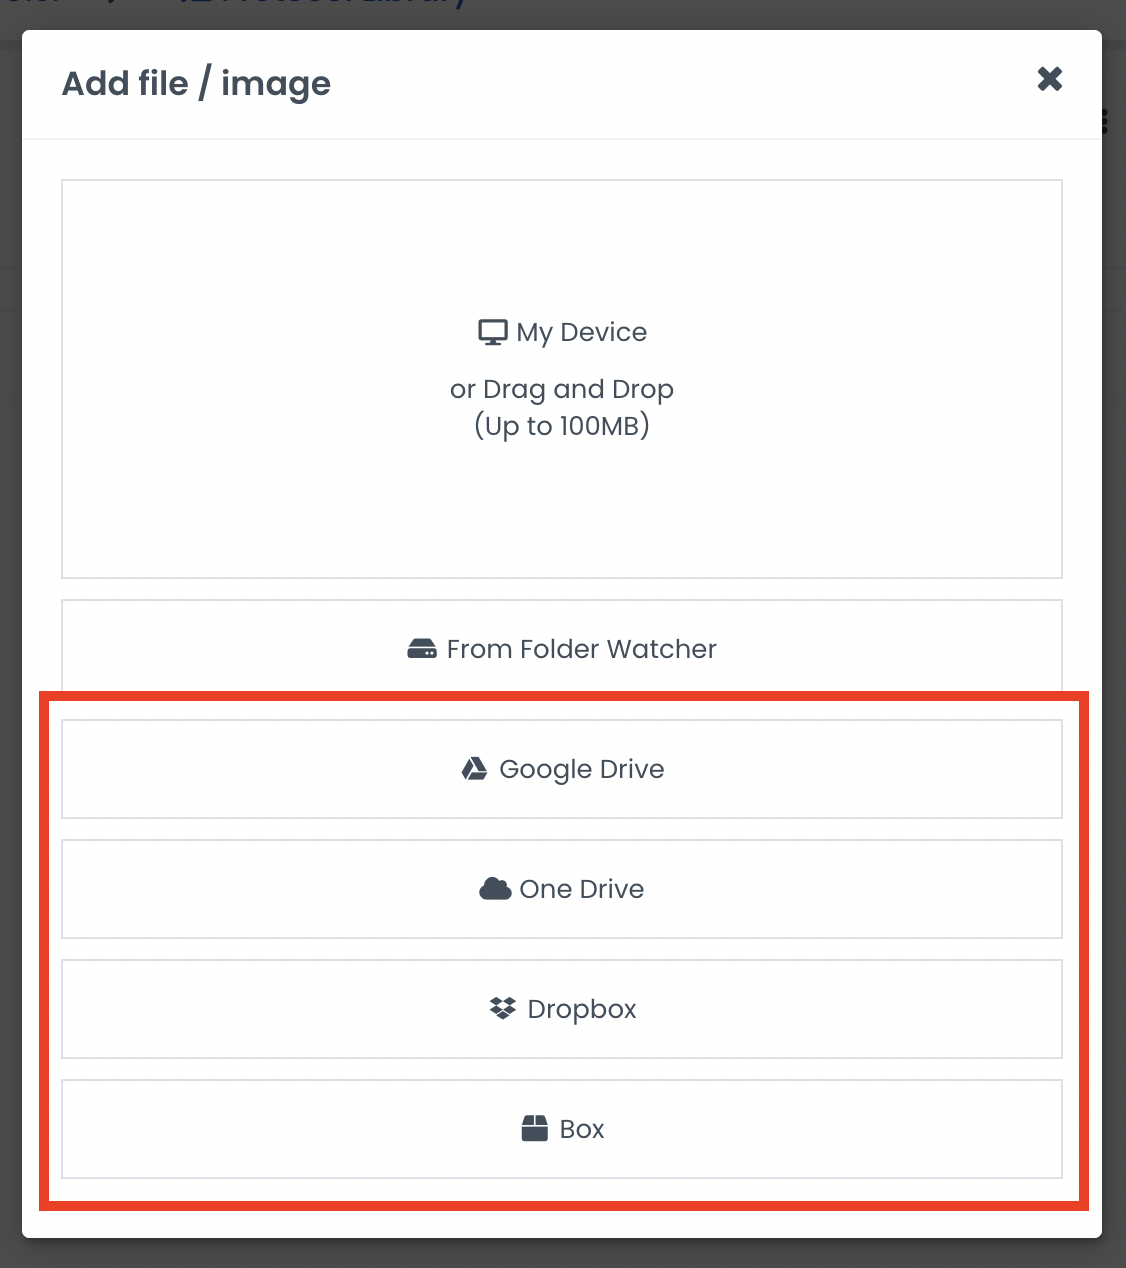The height and width of the screenshot is (1268, 1126).
Task: Click the Box package icon
Action: (x=535, y=1128)
